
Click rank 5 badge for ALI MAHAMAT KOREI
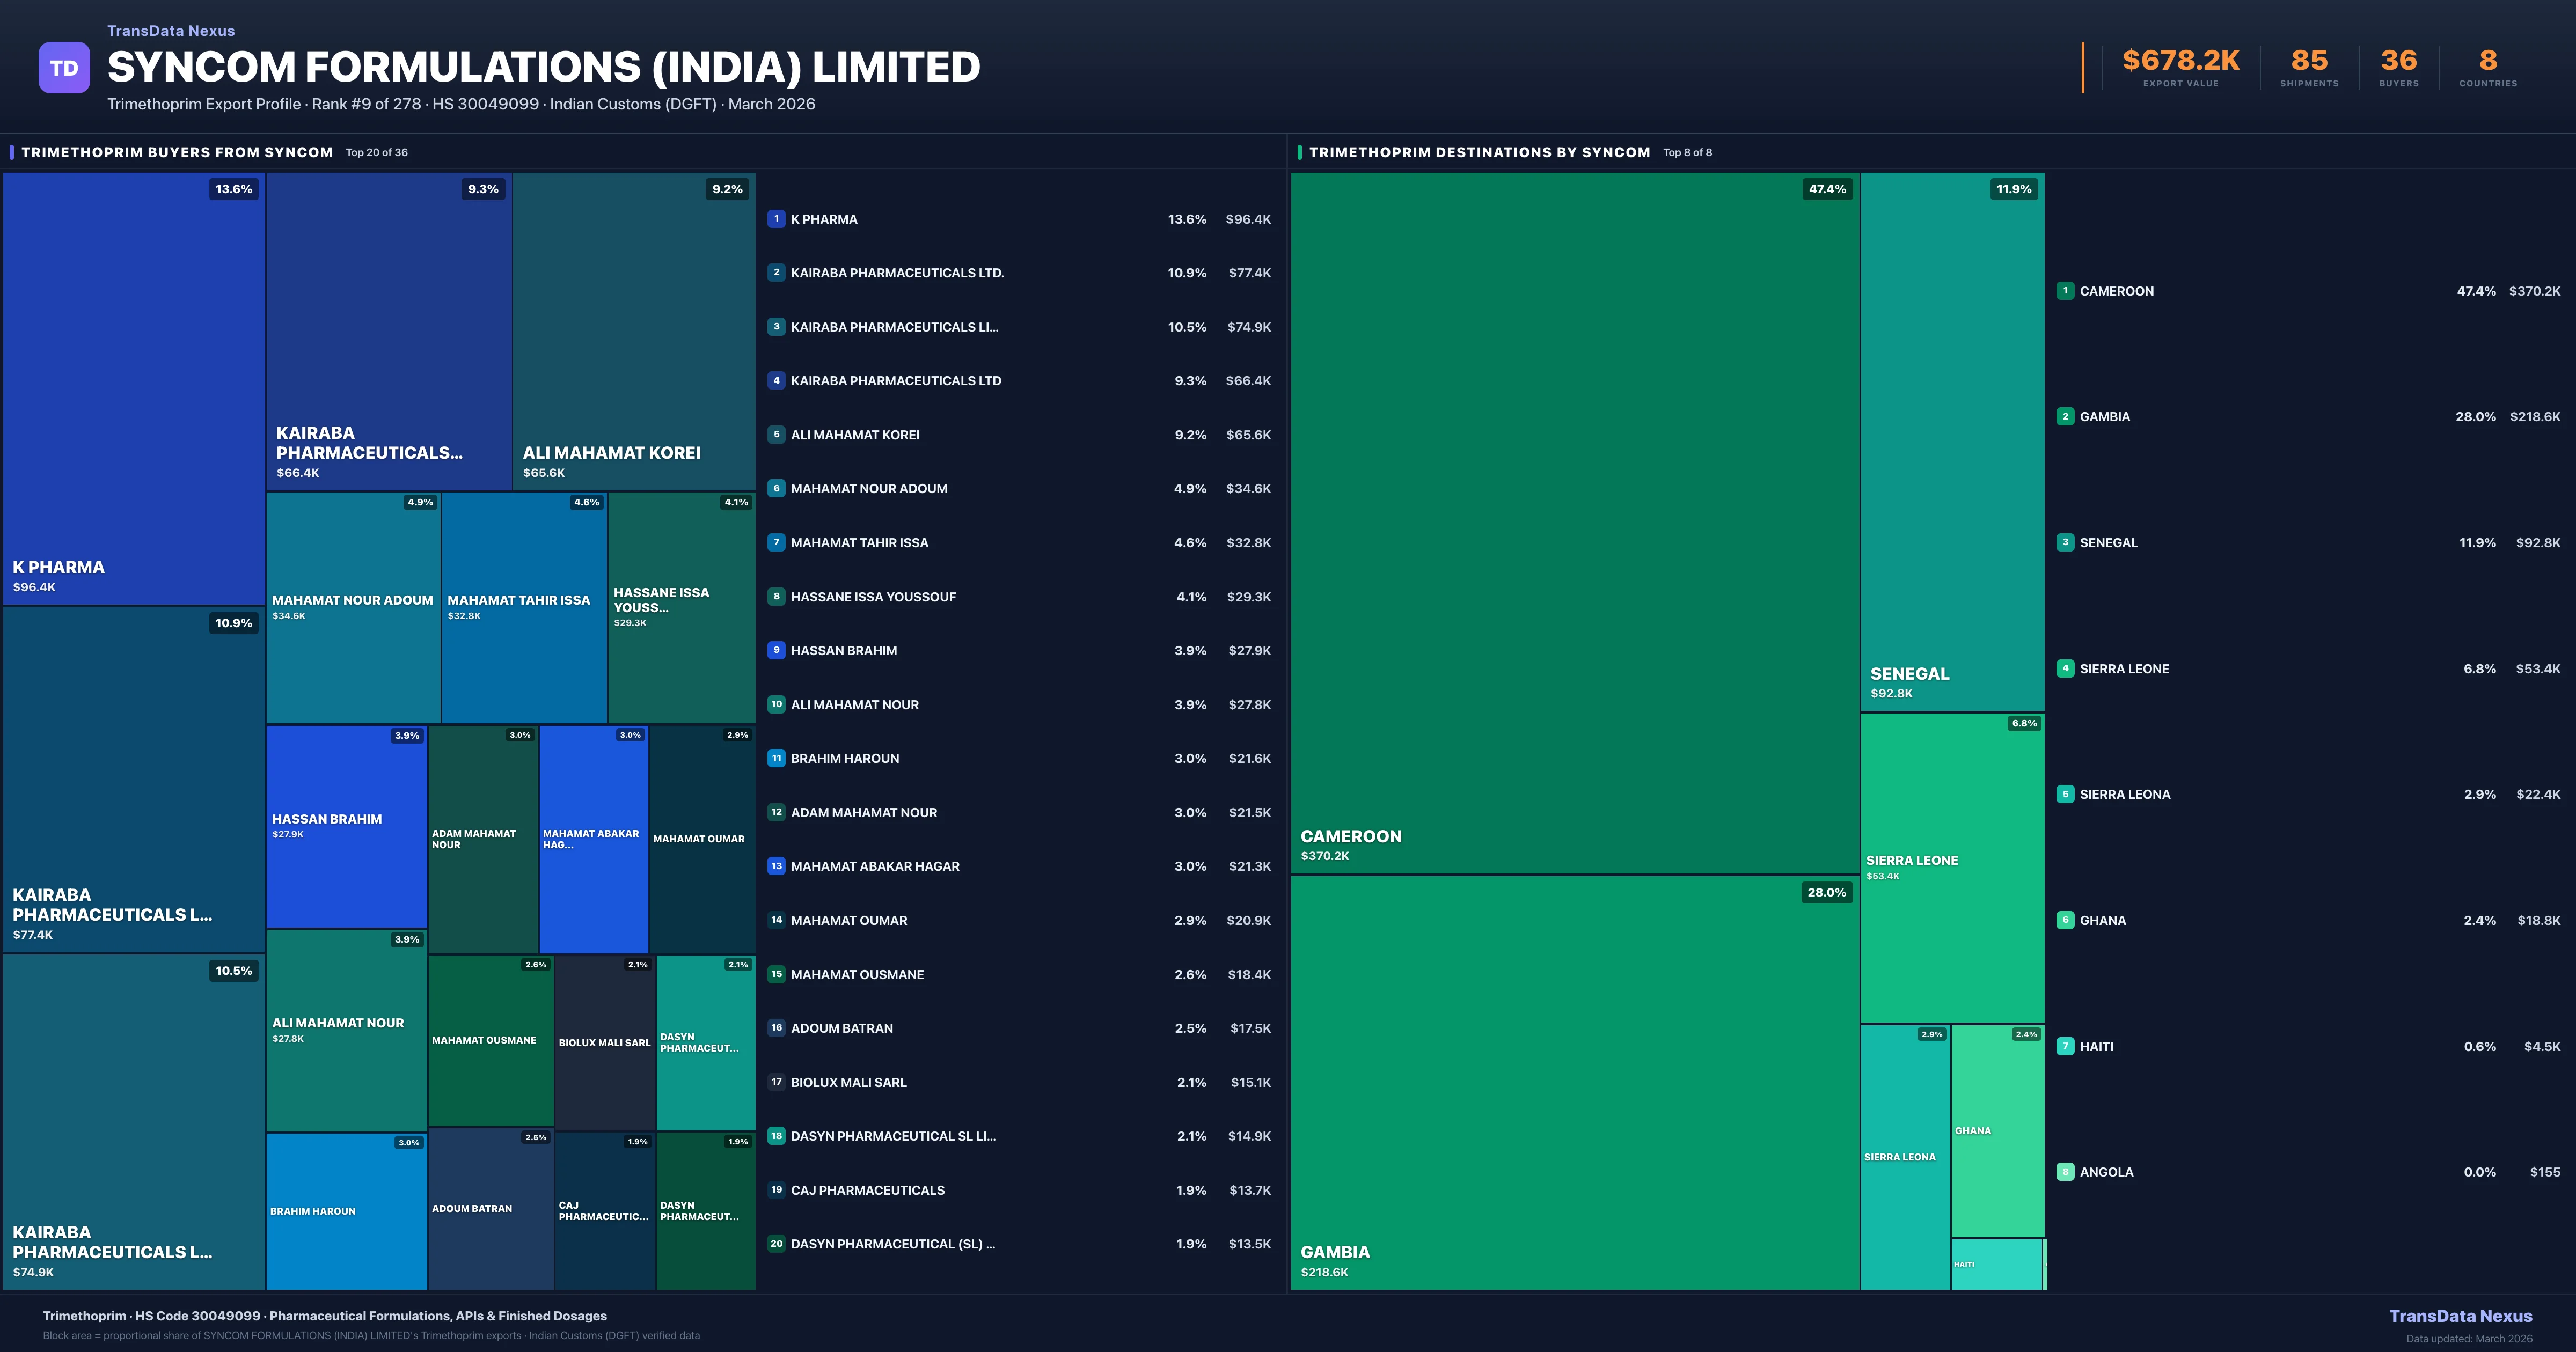coord(776,434)
